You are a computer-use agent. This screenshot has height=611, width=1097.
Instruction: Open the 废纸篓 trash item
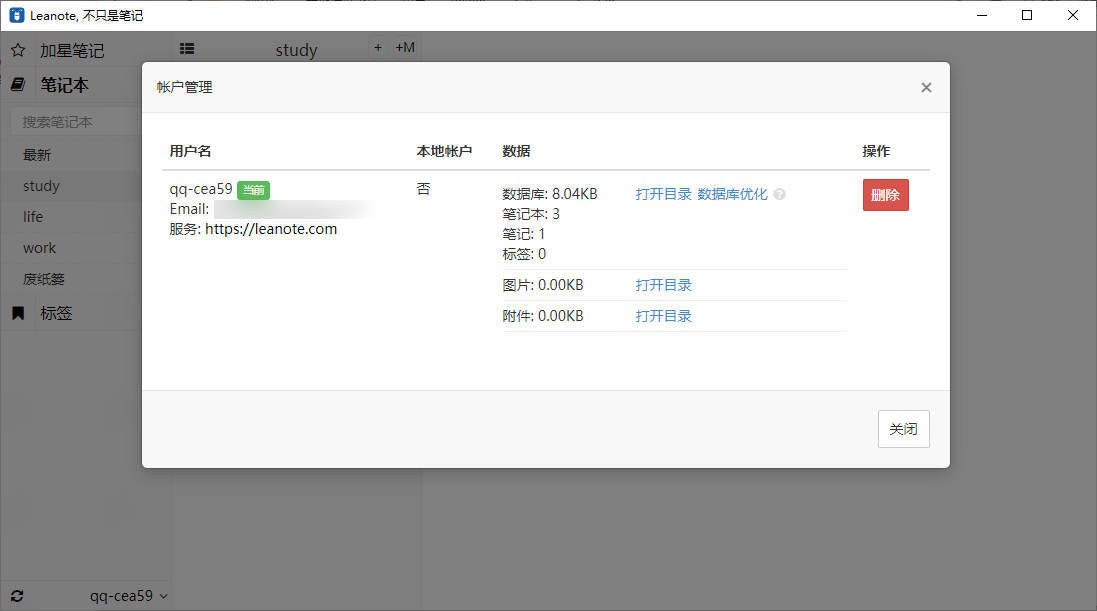pos(43,279)
